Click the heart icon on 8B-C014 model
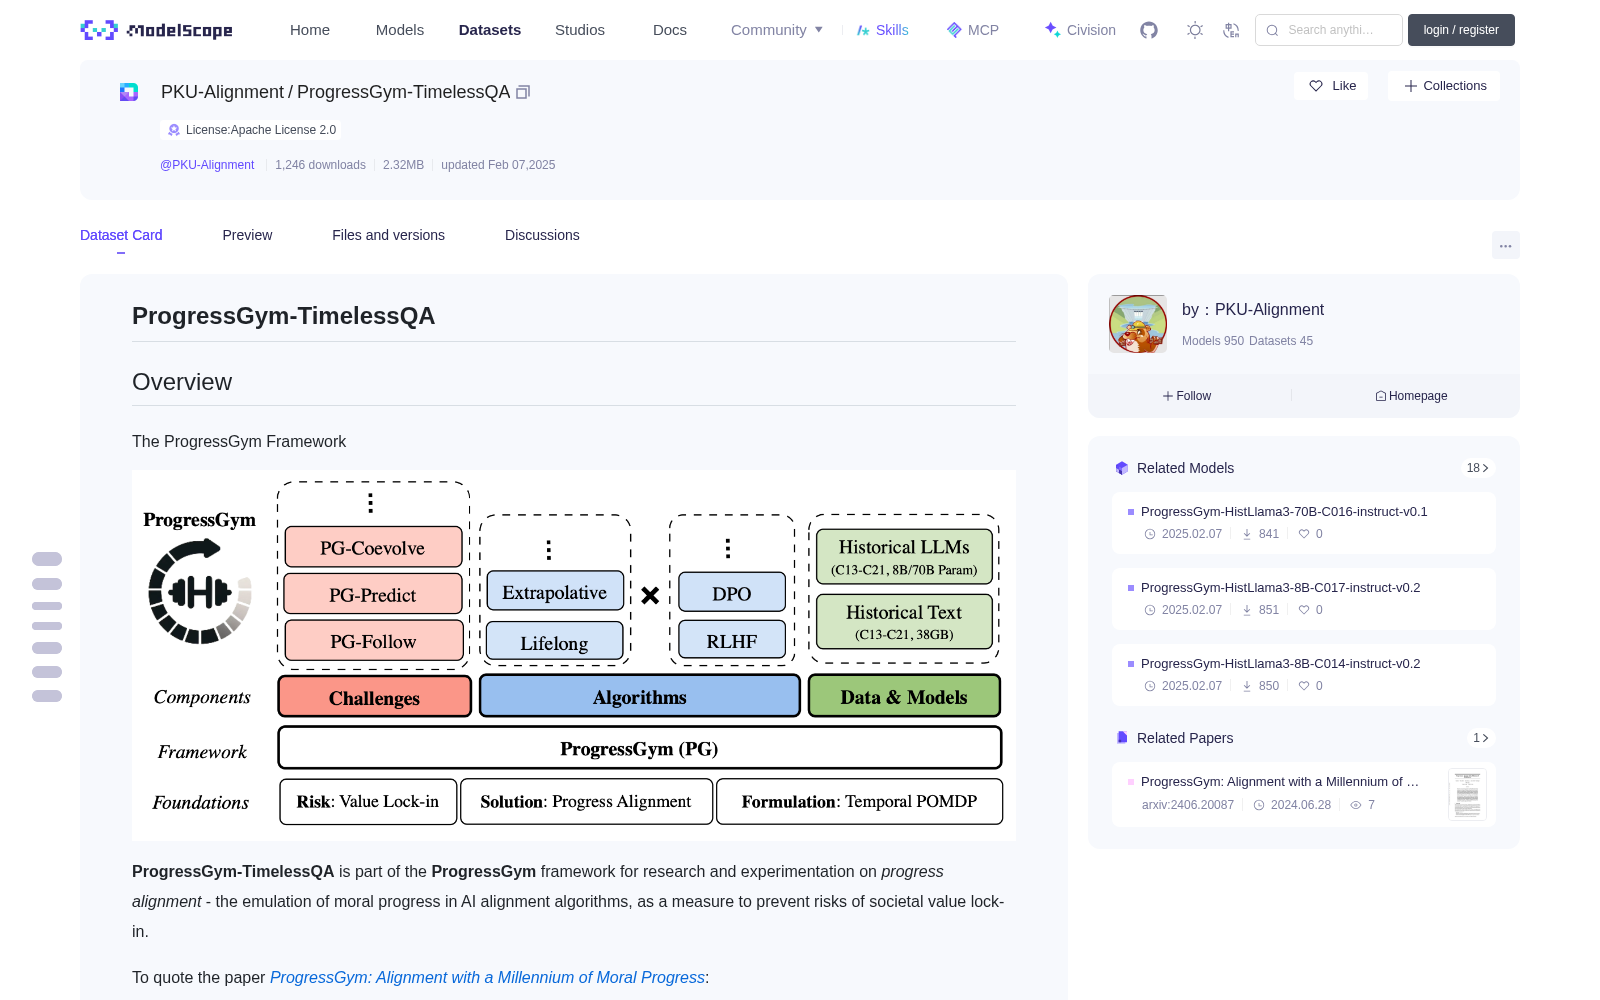 [x=1304, y=686]
